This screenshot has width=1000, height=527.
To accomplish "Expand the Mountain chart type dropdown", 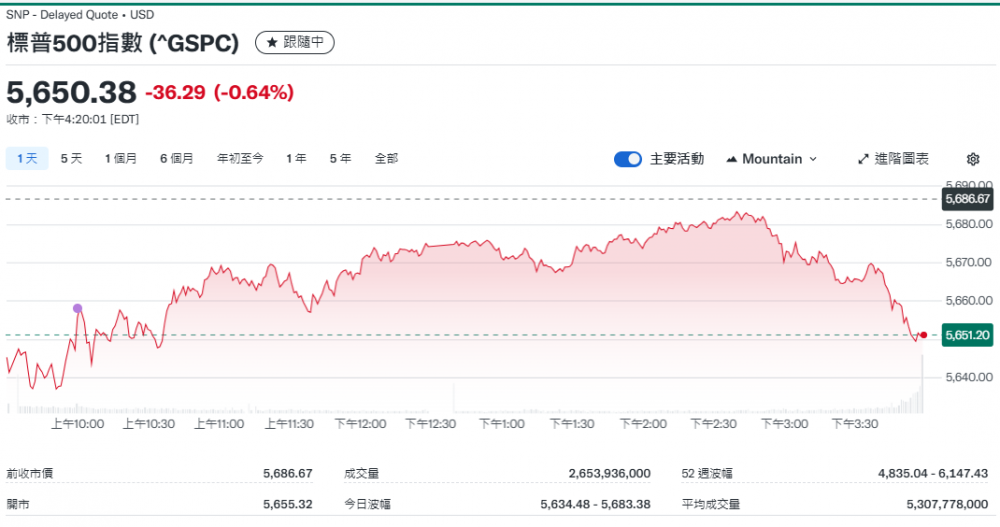I will (812, 159).
